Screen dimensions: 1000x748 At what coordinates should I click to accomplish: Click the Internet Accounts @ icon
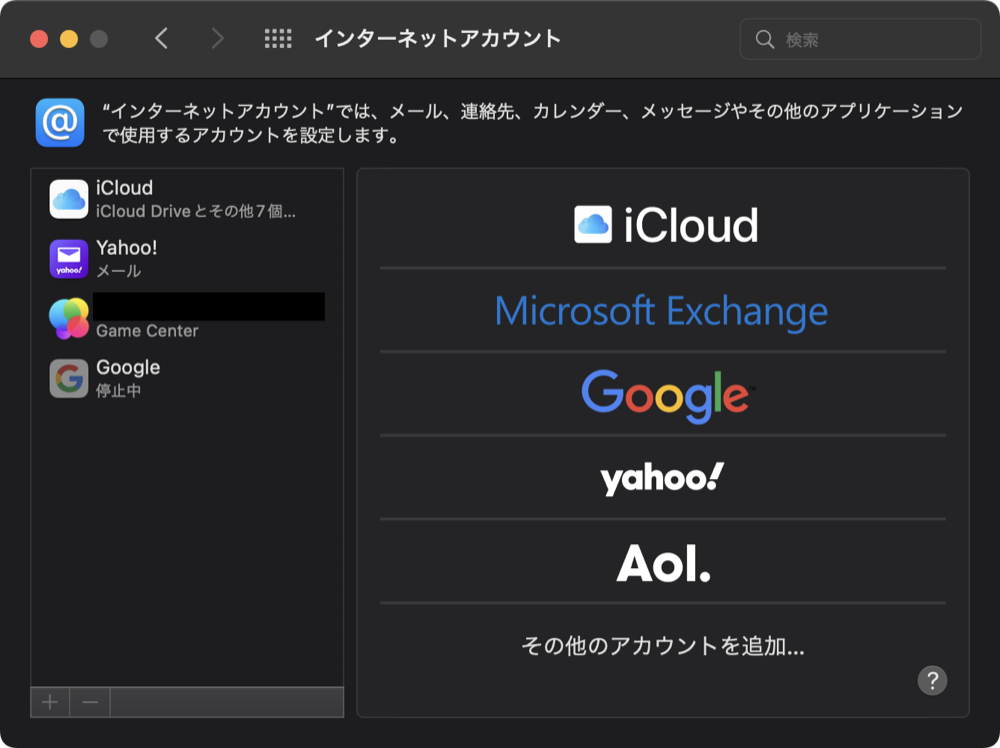(60, 122)
